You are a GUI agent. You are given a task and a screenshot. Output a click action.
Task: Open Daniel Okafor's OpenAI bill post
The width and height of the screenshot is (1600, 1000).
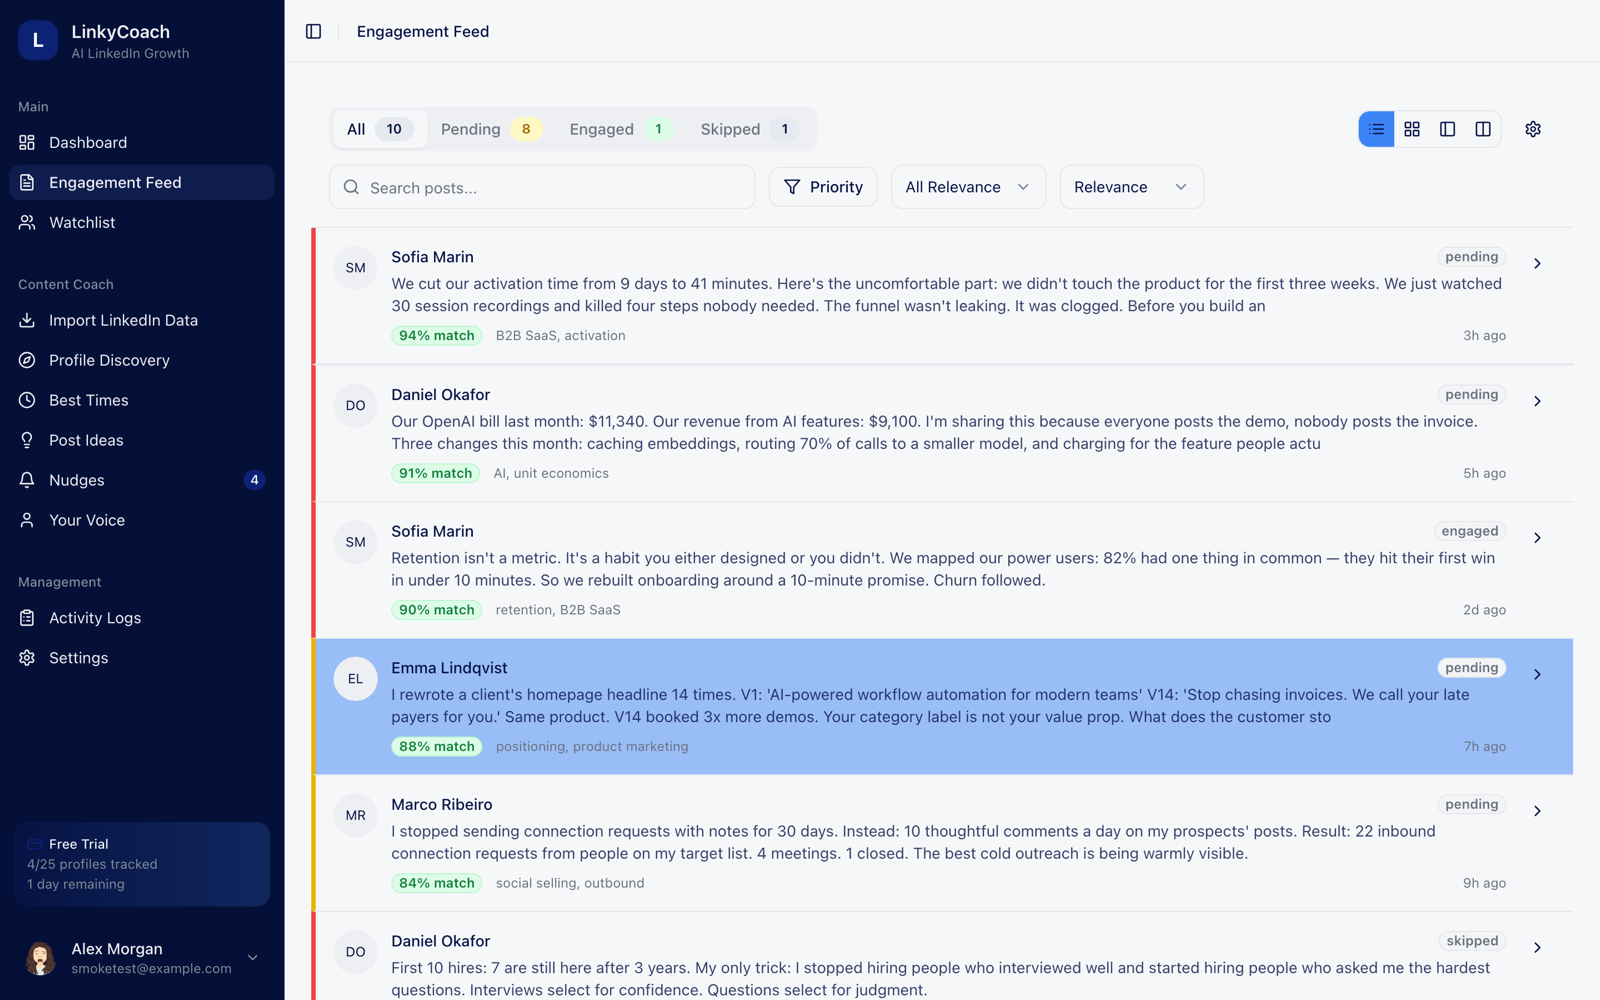pyautogui.click(x=942, y=433)
